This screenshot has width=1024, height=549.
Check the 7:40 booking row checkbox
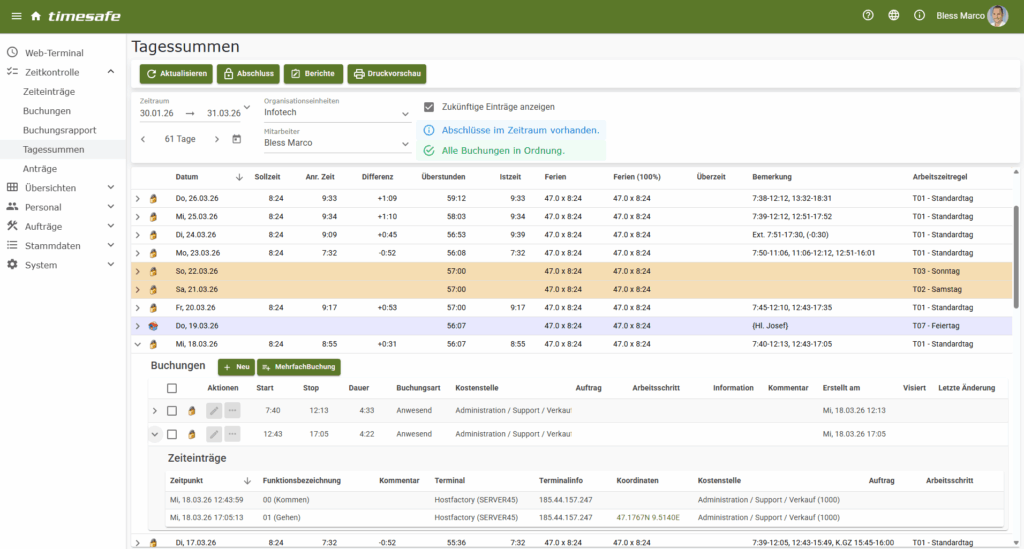(172, 411)
